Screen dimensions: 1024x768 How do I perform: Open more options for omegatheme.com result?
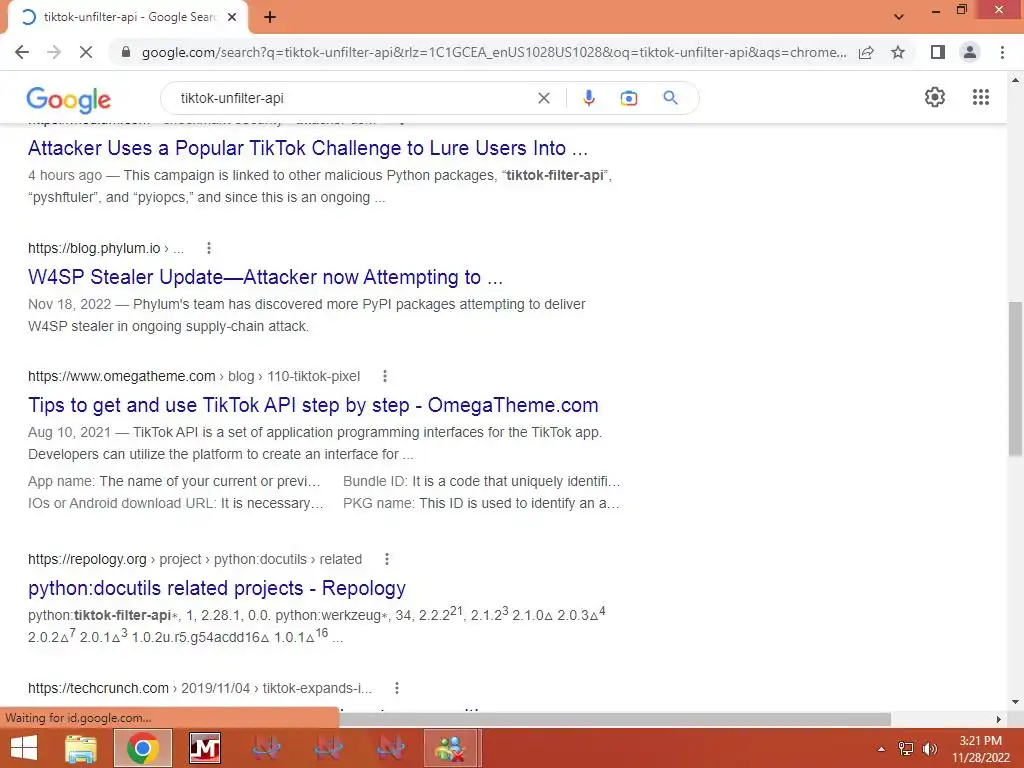(385, 376)
